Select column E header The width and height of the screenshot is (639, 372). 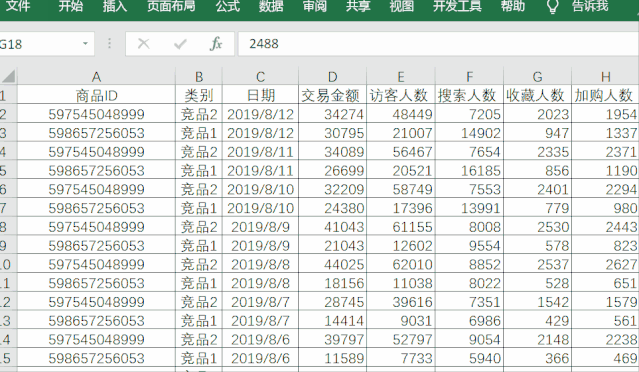coord(401,76)
